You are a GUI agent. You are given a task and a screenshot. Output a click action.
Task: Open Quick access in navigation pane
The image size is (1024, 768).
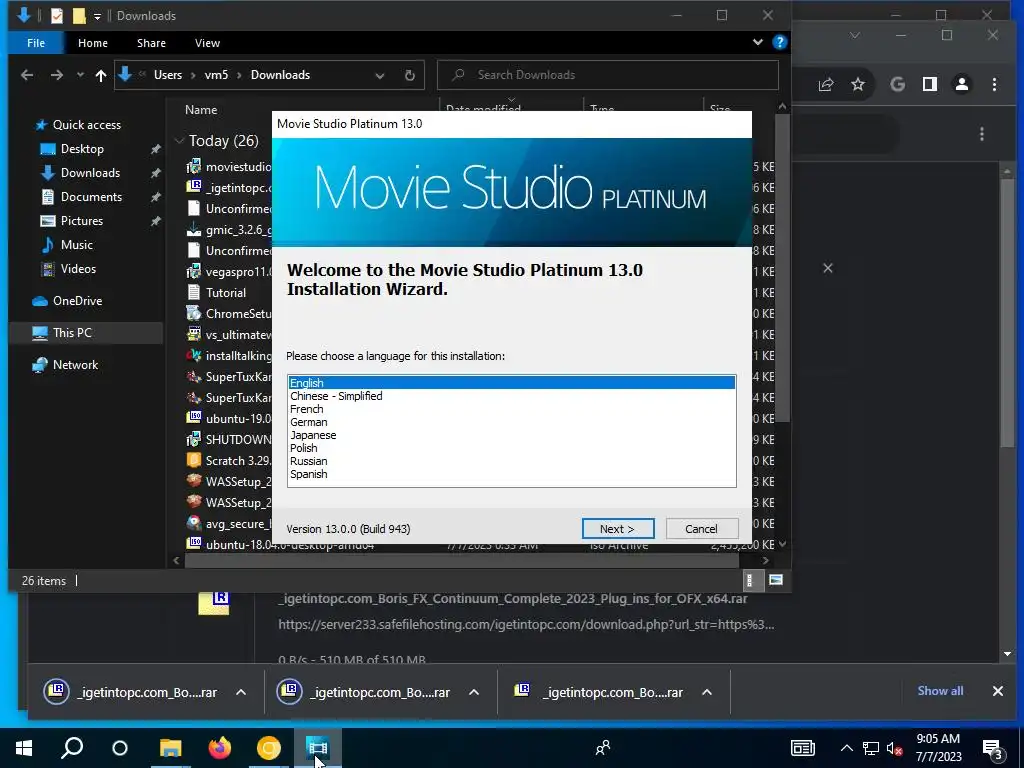click(86, 125)
